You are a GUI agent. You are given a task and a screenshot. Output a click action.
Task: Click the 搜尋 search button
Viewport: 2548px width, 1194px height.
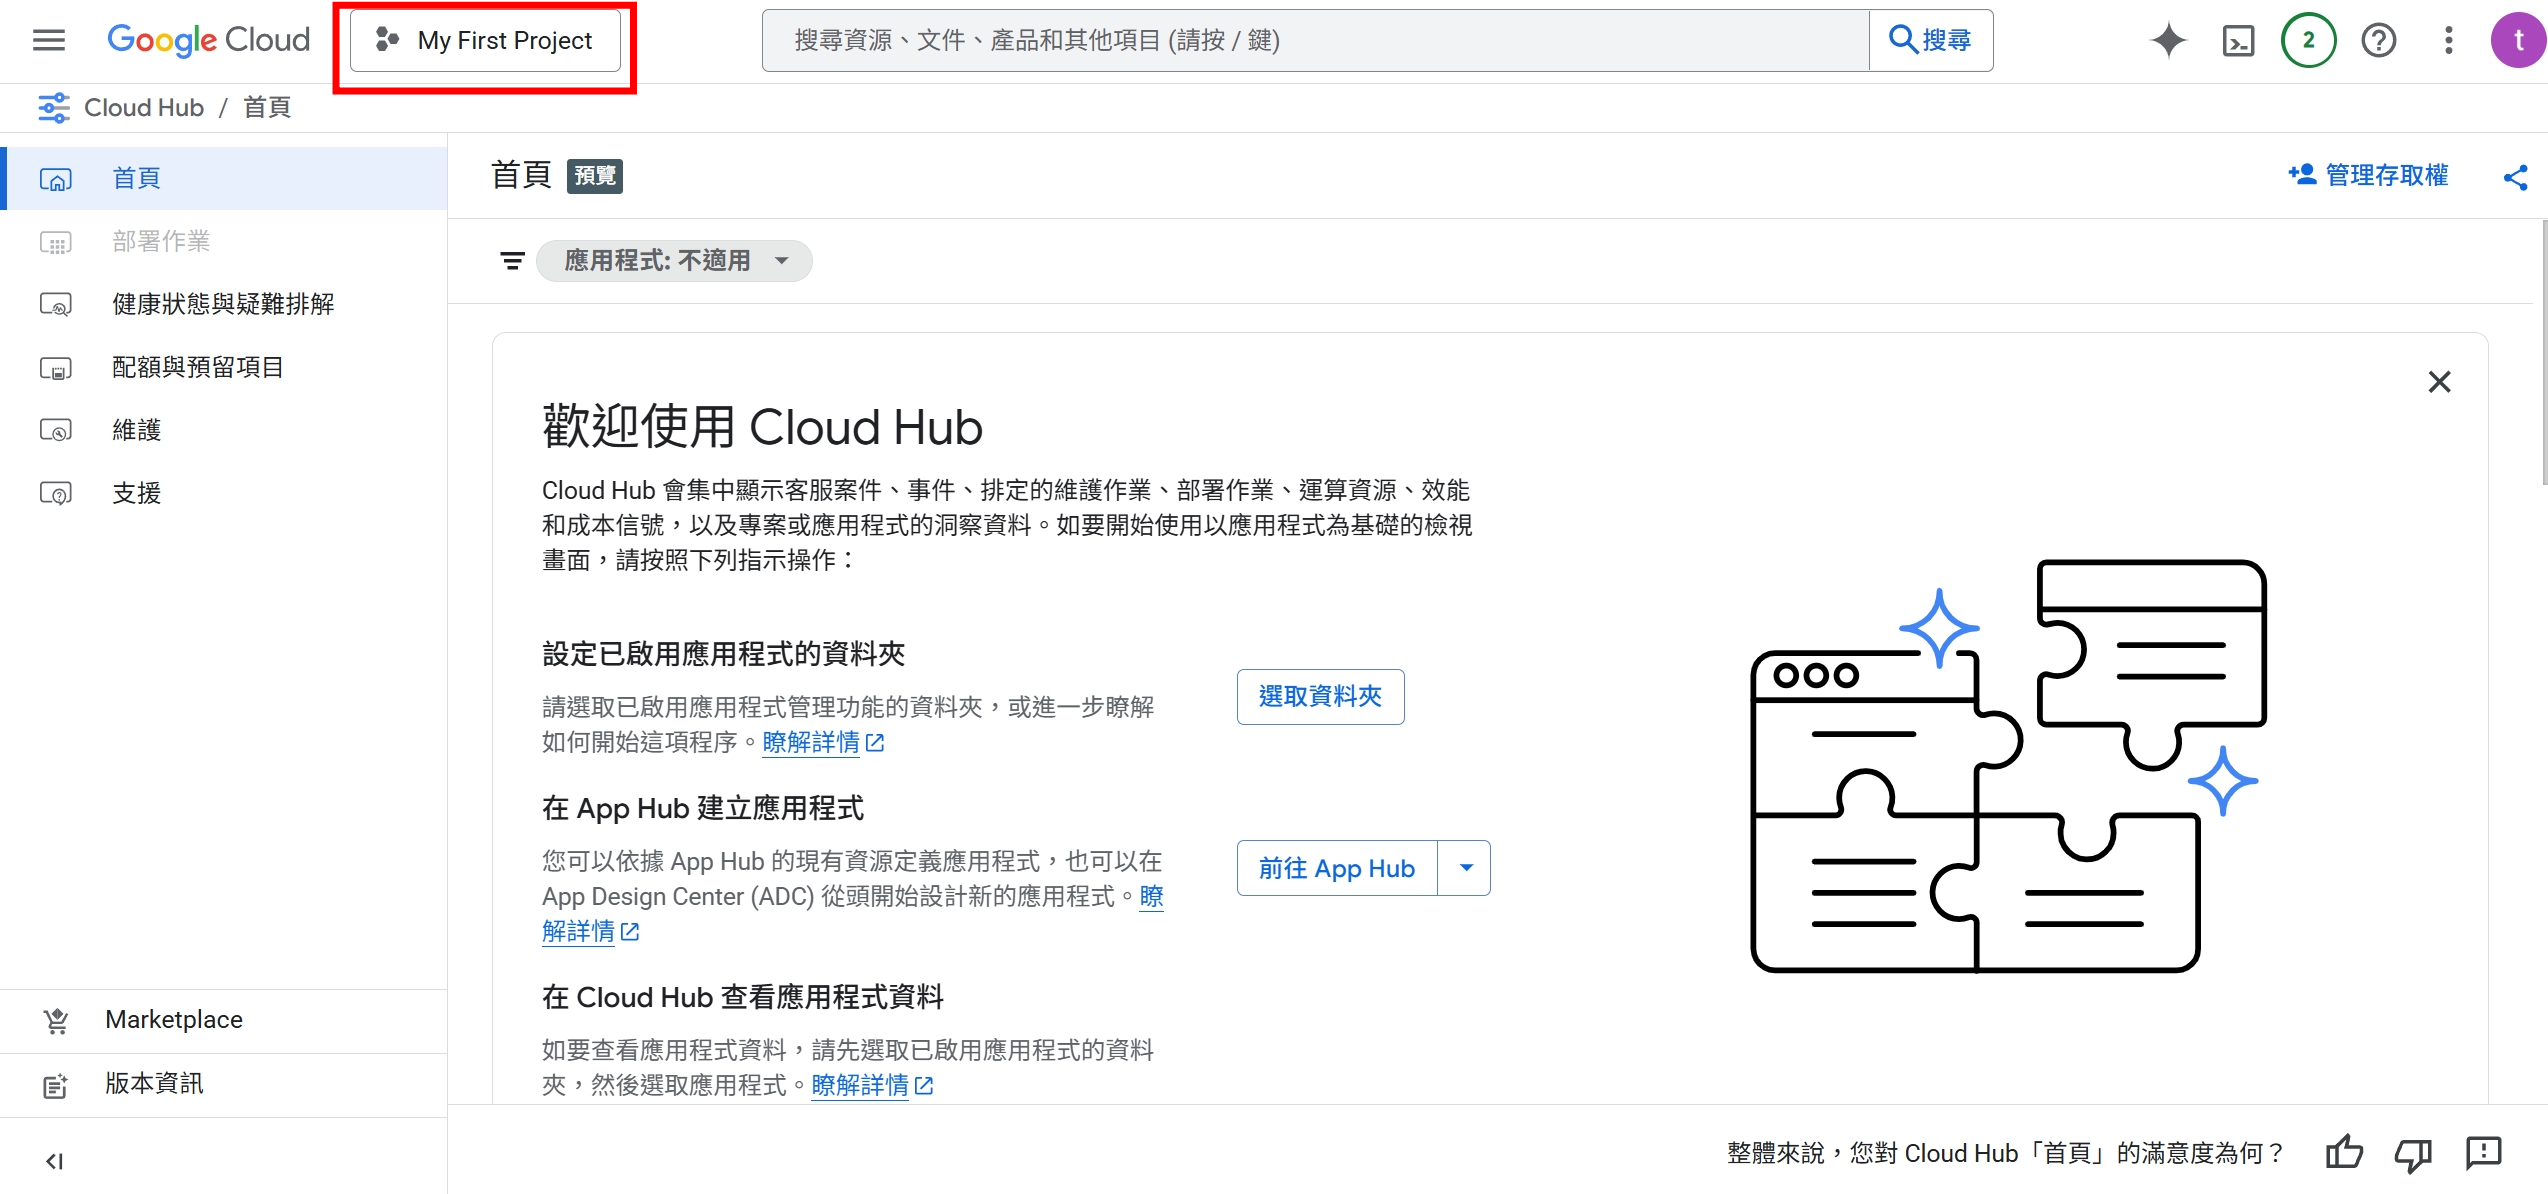1931,40
